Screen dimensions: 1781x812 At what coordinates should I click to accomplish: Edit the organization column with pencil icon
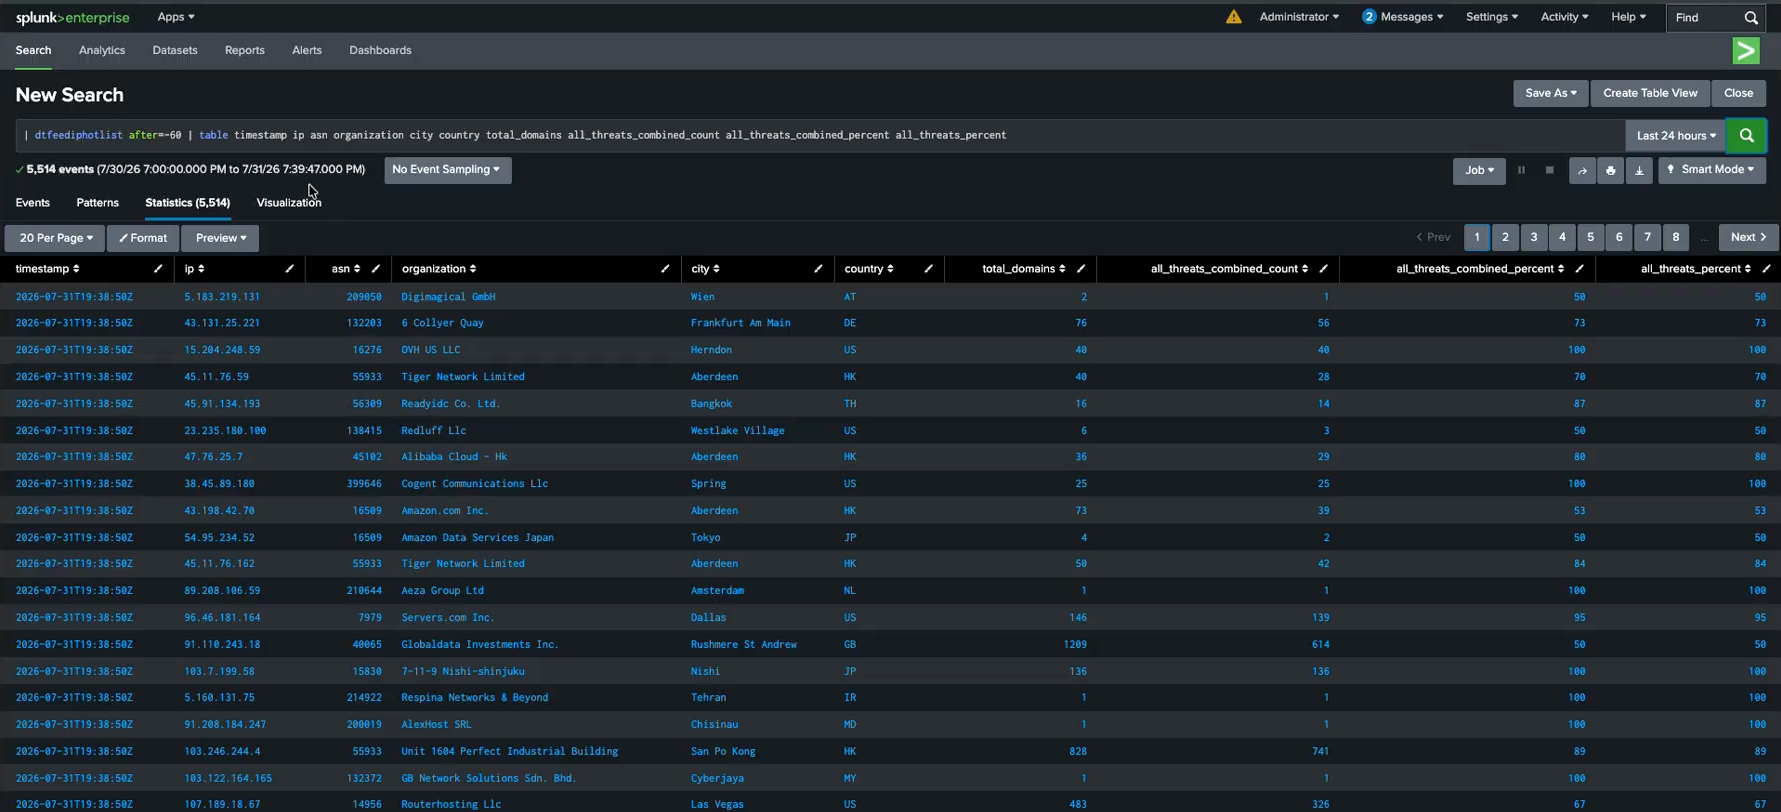click(x=665, y=269)
